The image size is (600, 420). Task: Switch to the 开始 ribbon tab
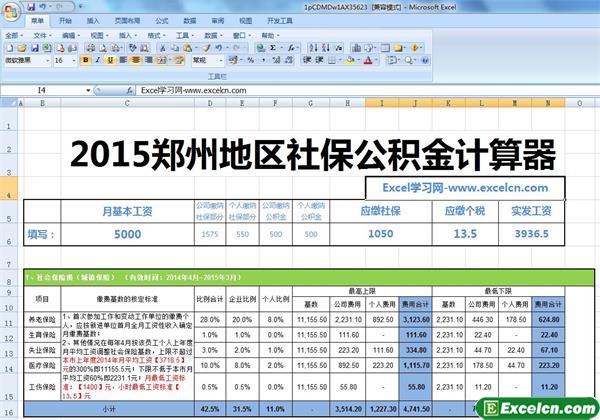(65, 21)
